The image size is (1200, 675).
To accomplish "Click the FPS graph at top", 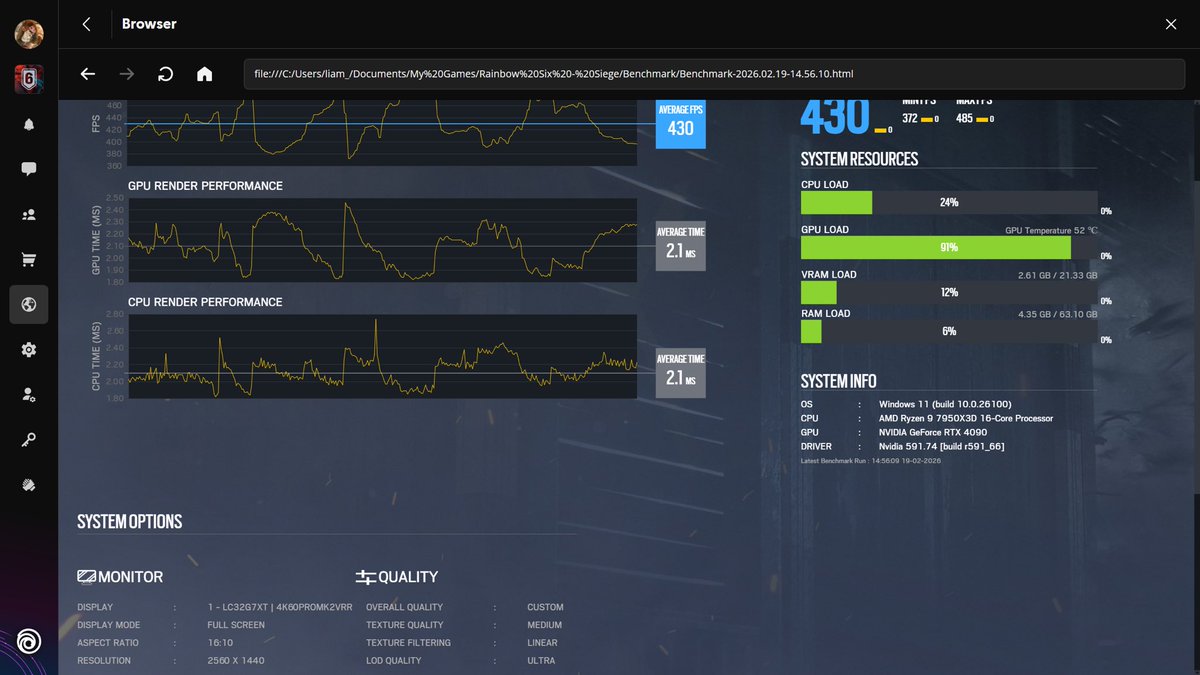I will point(382,132).
